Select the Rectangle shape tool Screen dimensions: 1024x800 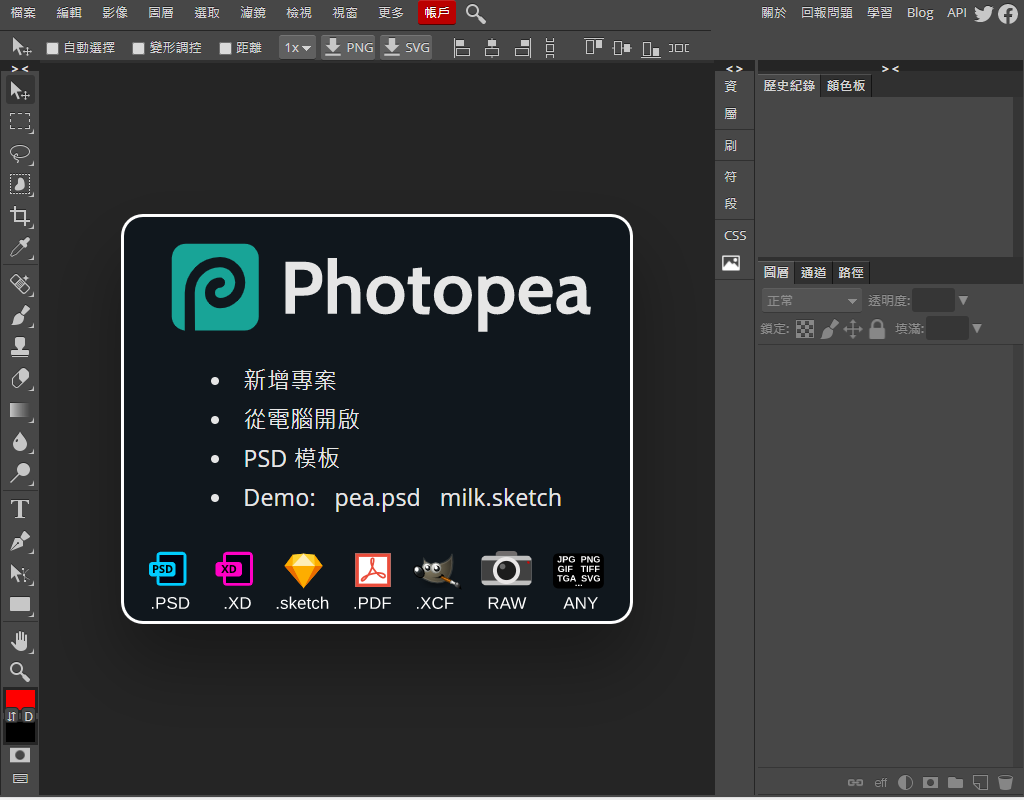tap(20, 605)
